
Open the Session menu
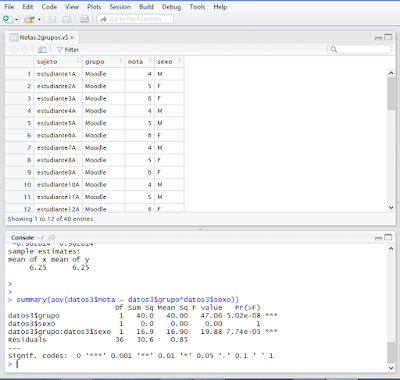120,7
